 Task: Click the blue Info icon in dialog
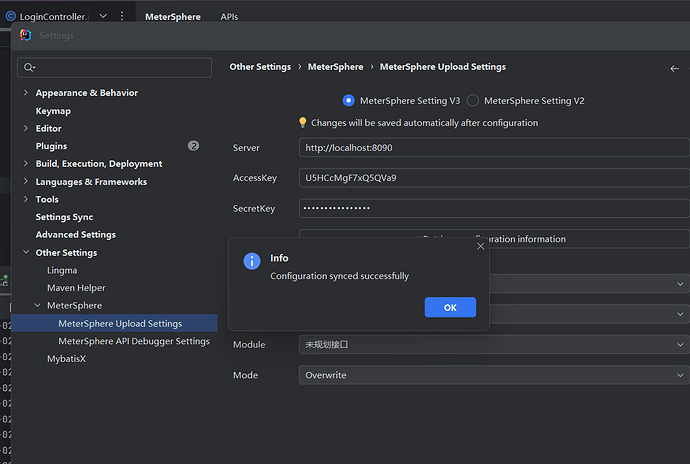click(x=252, y=261)
